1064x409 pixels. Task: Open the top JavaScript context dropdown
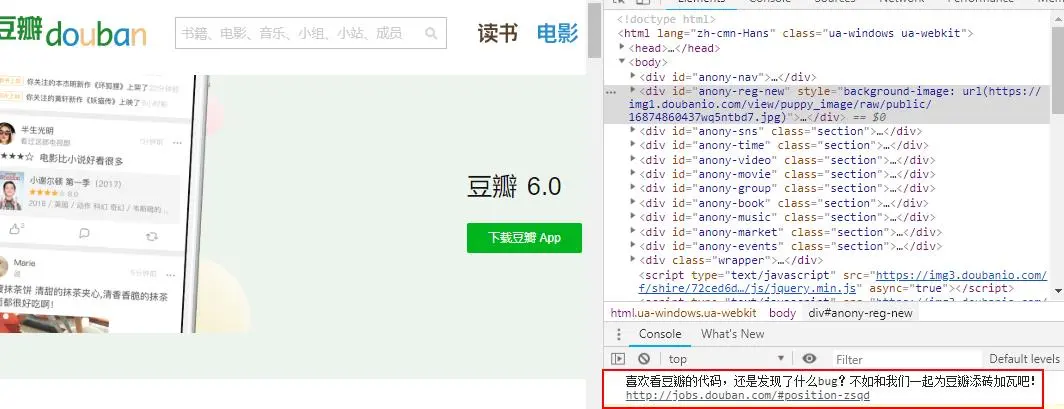[x=727, y=359]
